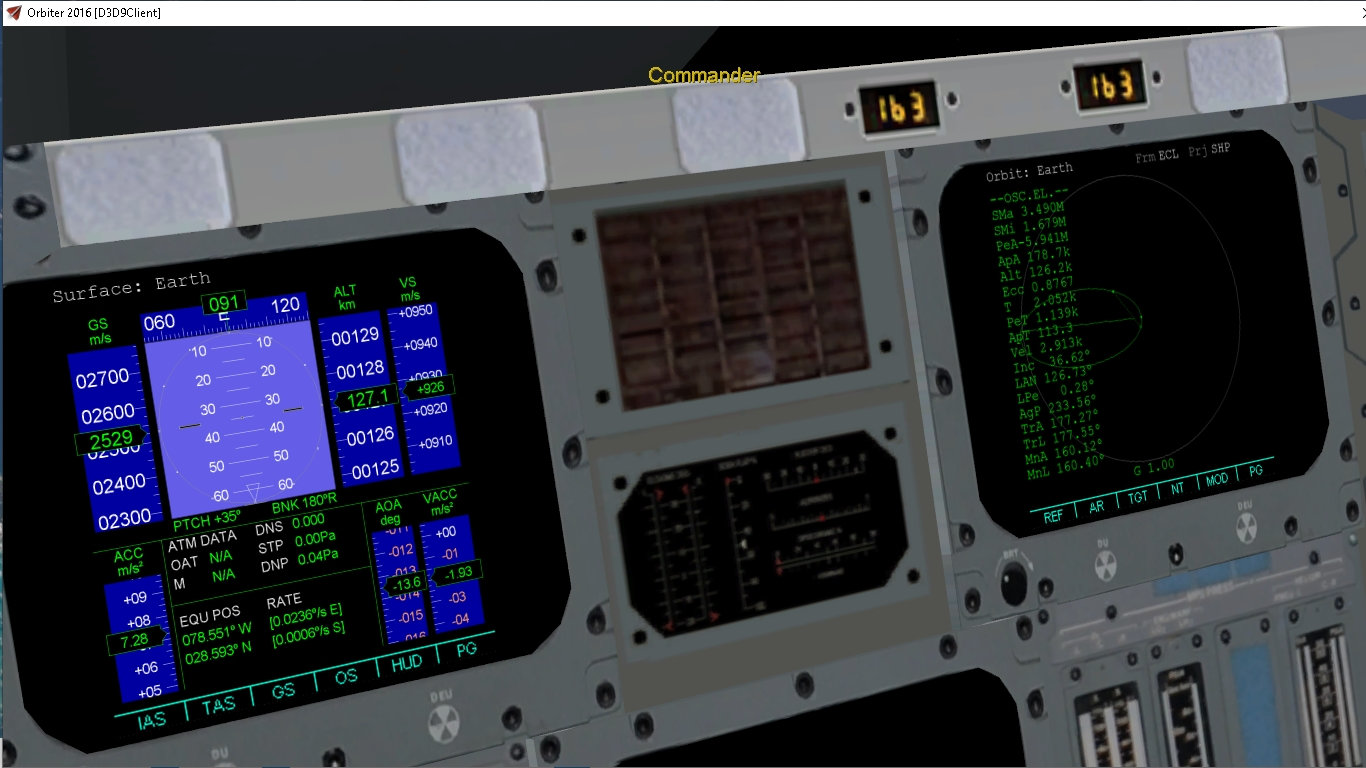This screenshot has height=768, width=1366.
Task: Turn the BRT brightness knob
Action: [1015, 581]
